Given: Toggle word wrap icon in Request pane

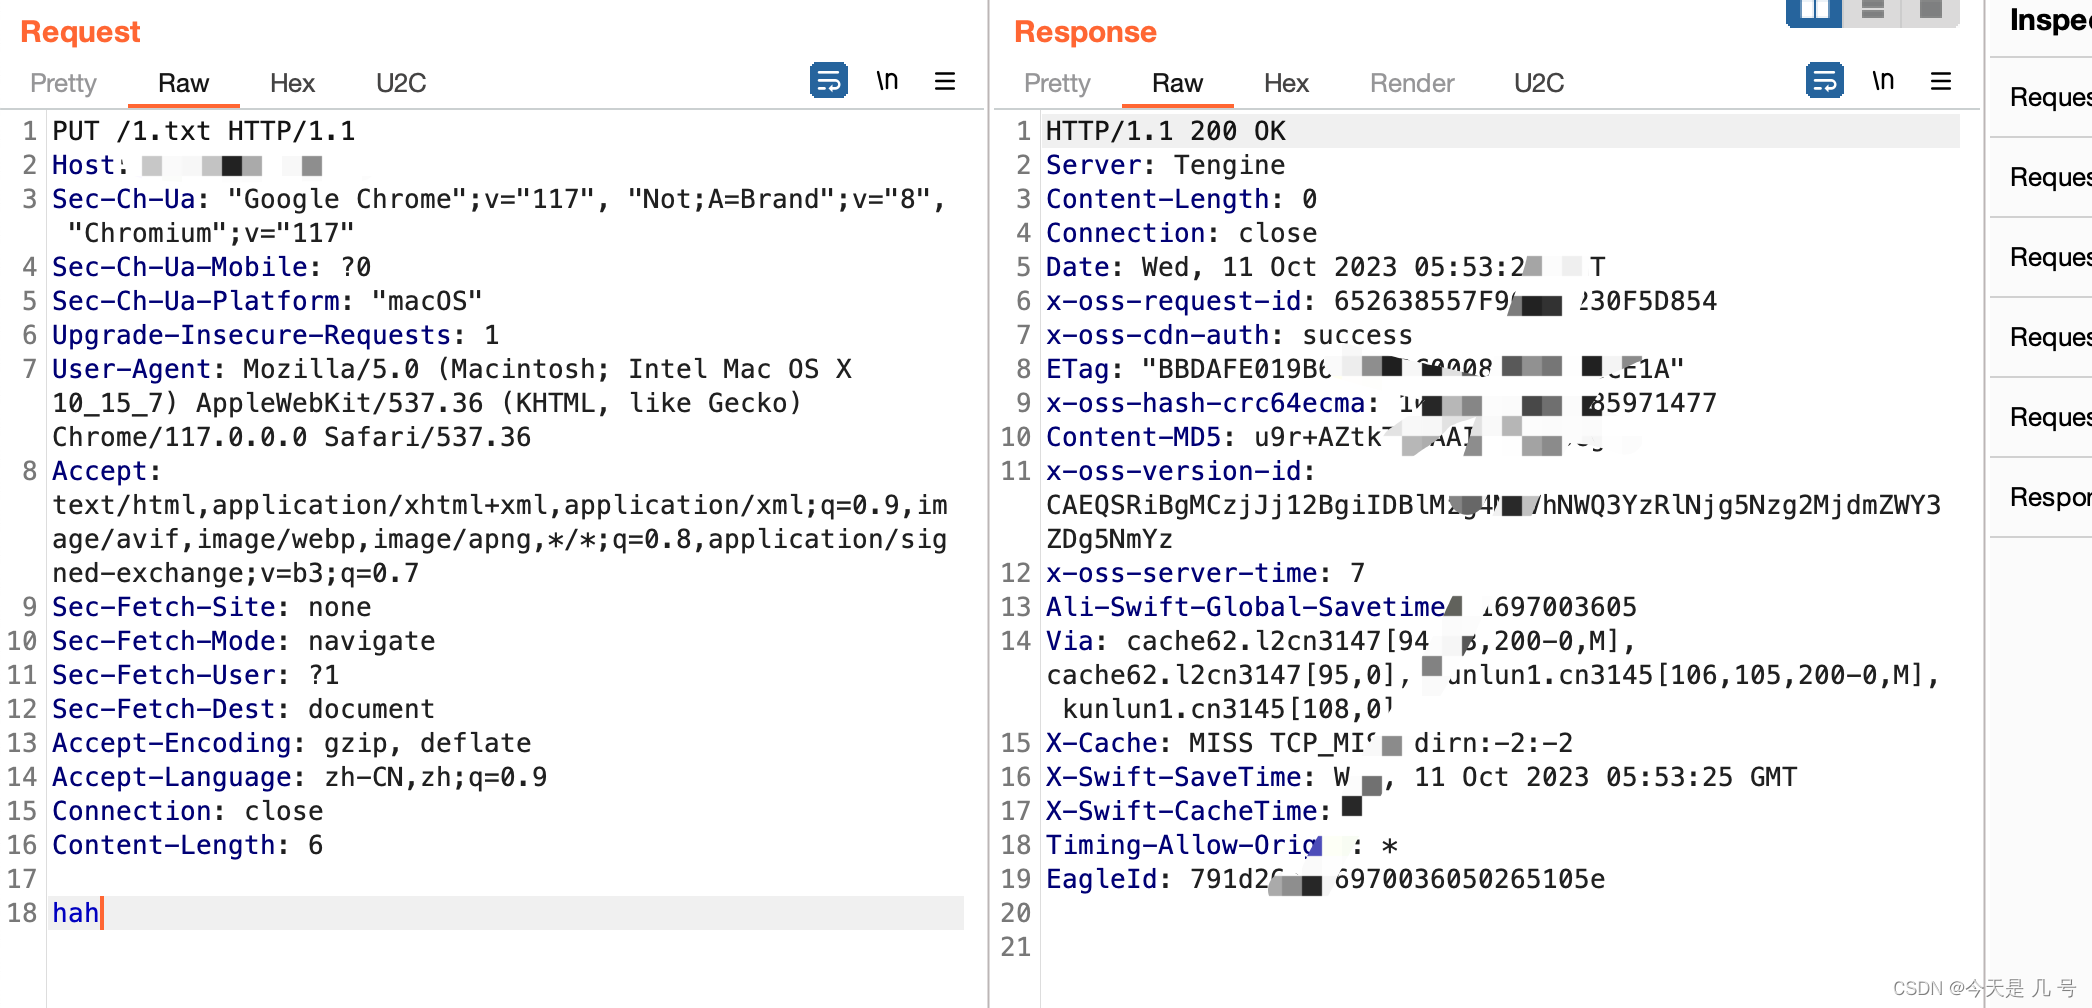Looking at the screenshot, I should (828, 80).
